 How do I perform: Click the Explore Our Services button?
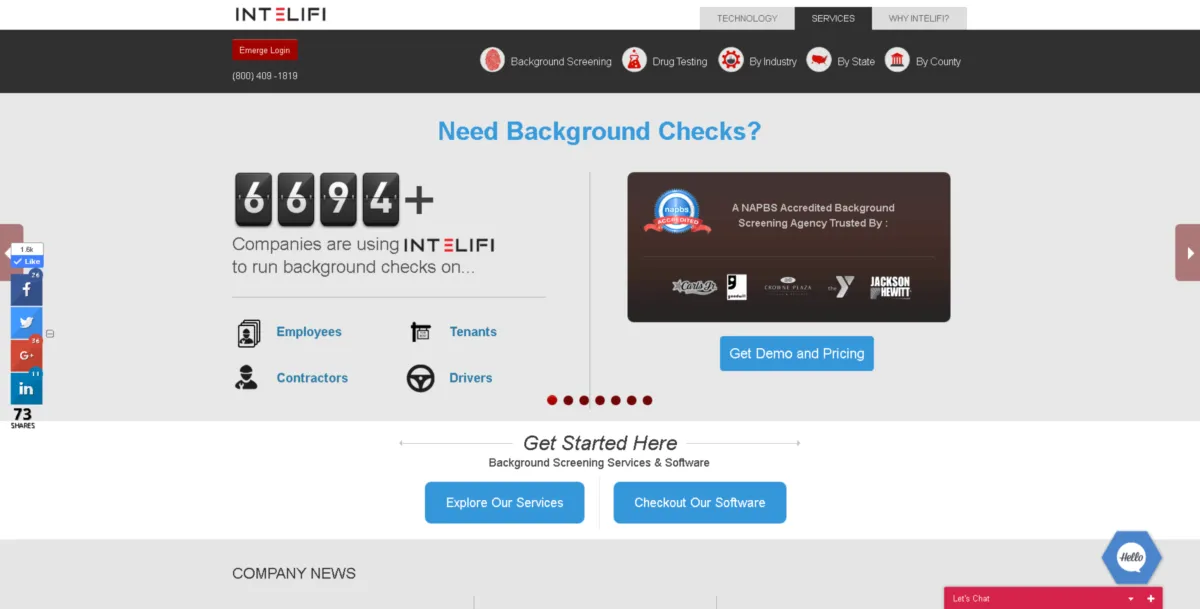coord(505,502)
